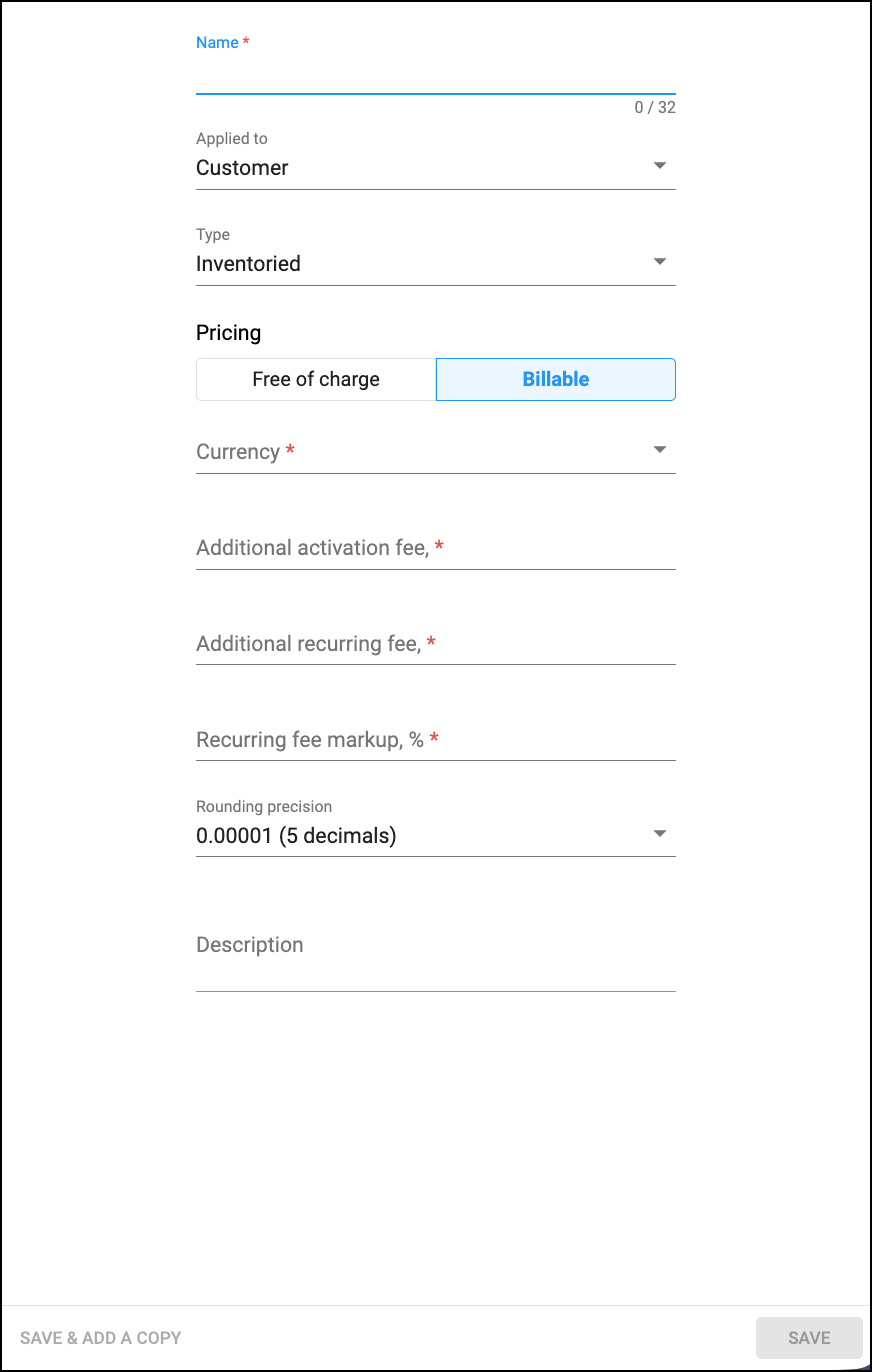Click the Name input field
The height and width of the screenshot is (1372, 872).
pyautogui.click(x=435, y=74)
